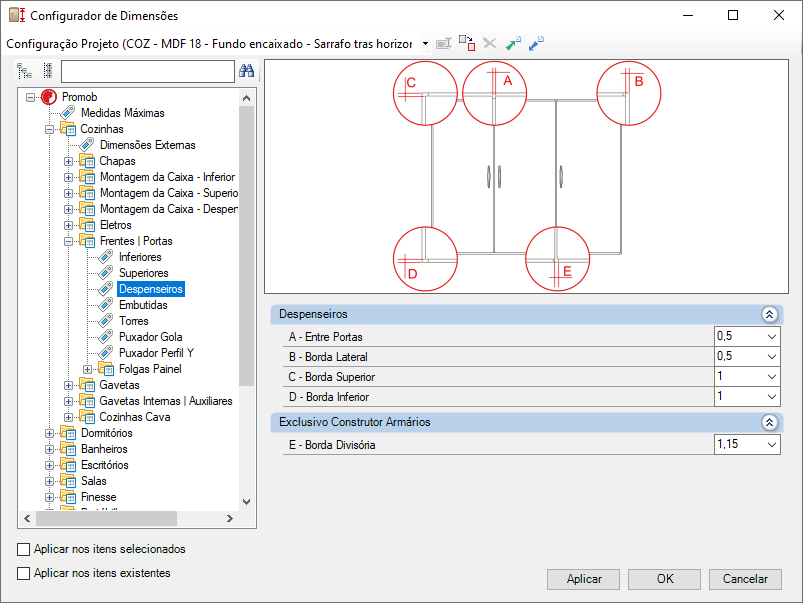Image resolution: width=803 pixels, height=603 pixels.
Task: Expand the Banheiros folder
Action: coord(49,449)
